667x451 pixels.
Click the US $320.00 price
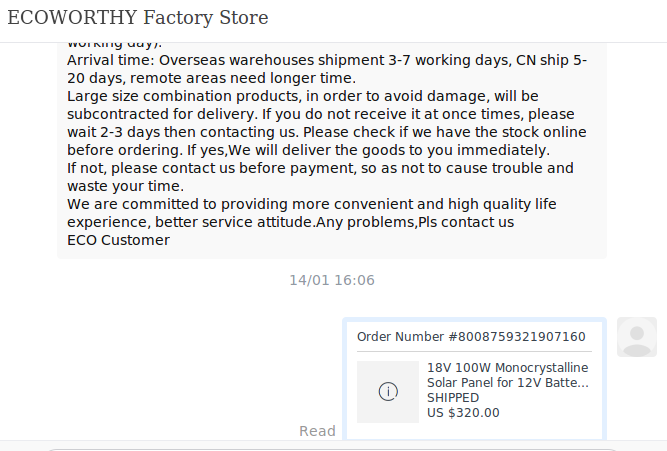(463, 413)
